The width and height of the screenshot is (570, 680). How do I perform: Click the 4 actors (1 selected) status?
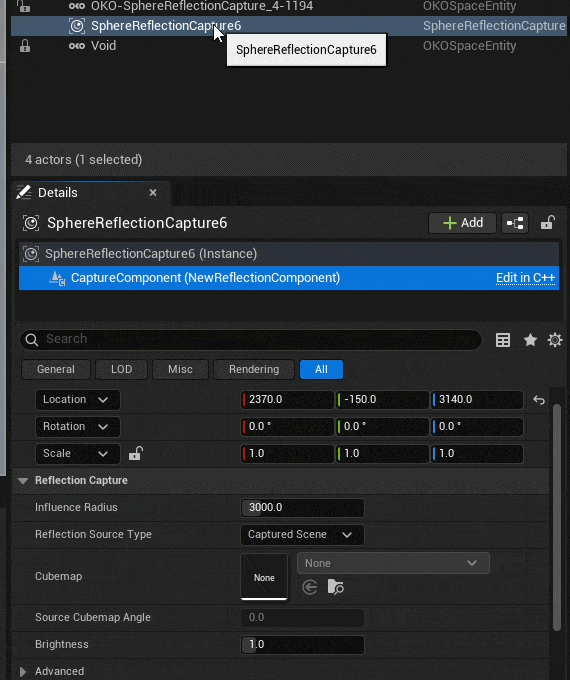83,160
